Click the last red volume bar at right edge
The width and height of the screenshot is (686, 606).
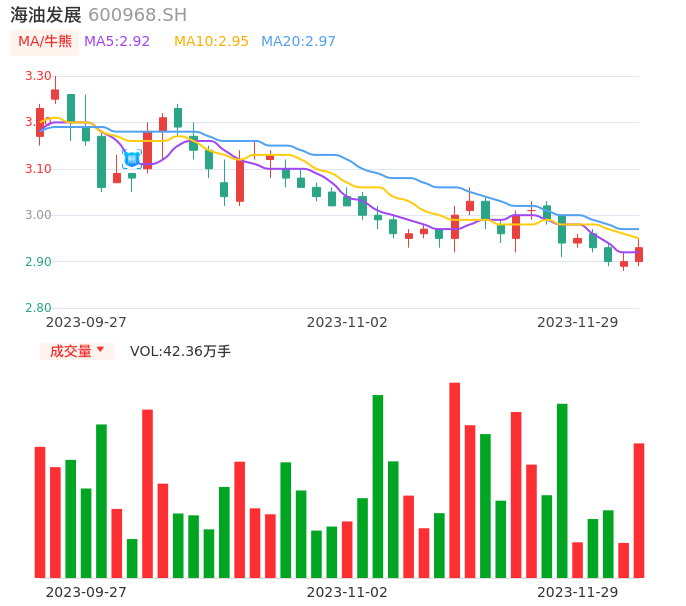[x=639, y=511]
